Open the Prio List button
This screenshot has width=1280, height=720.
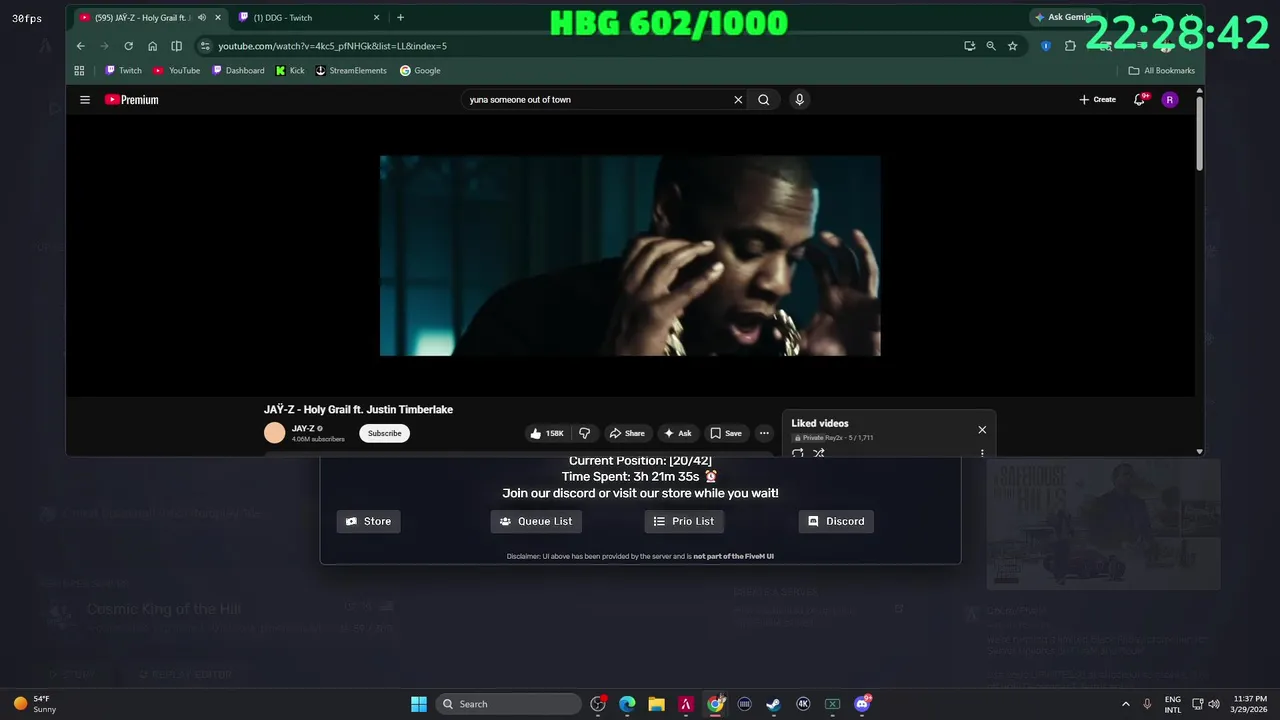pyautogui.click(x=684, y=521)
